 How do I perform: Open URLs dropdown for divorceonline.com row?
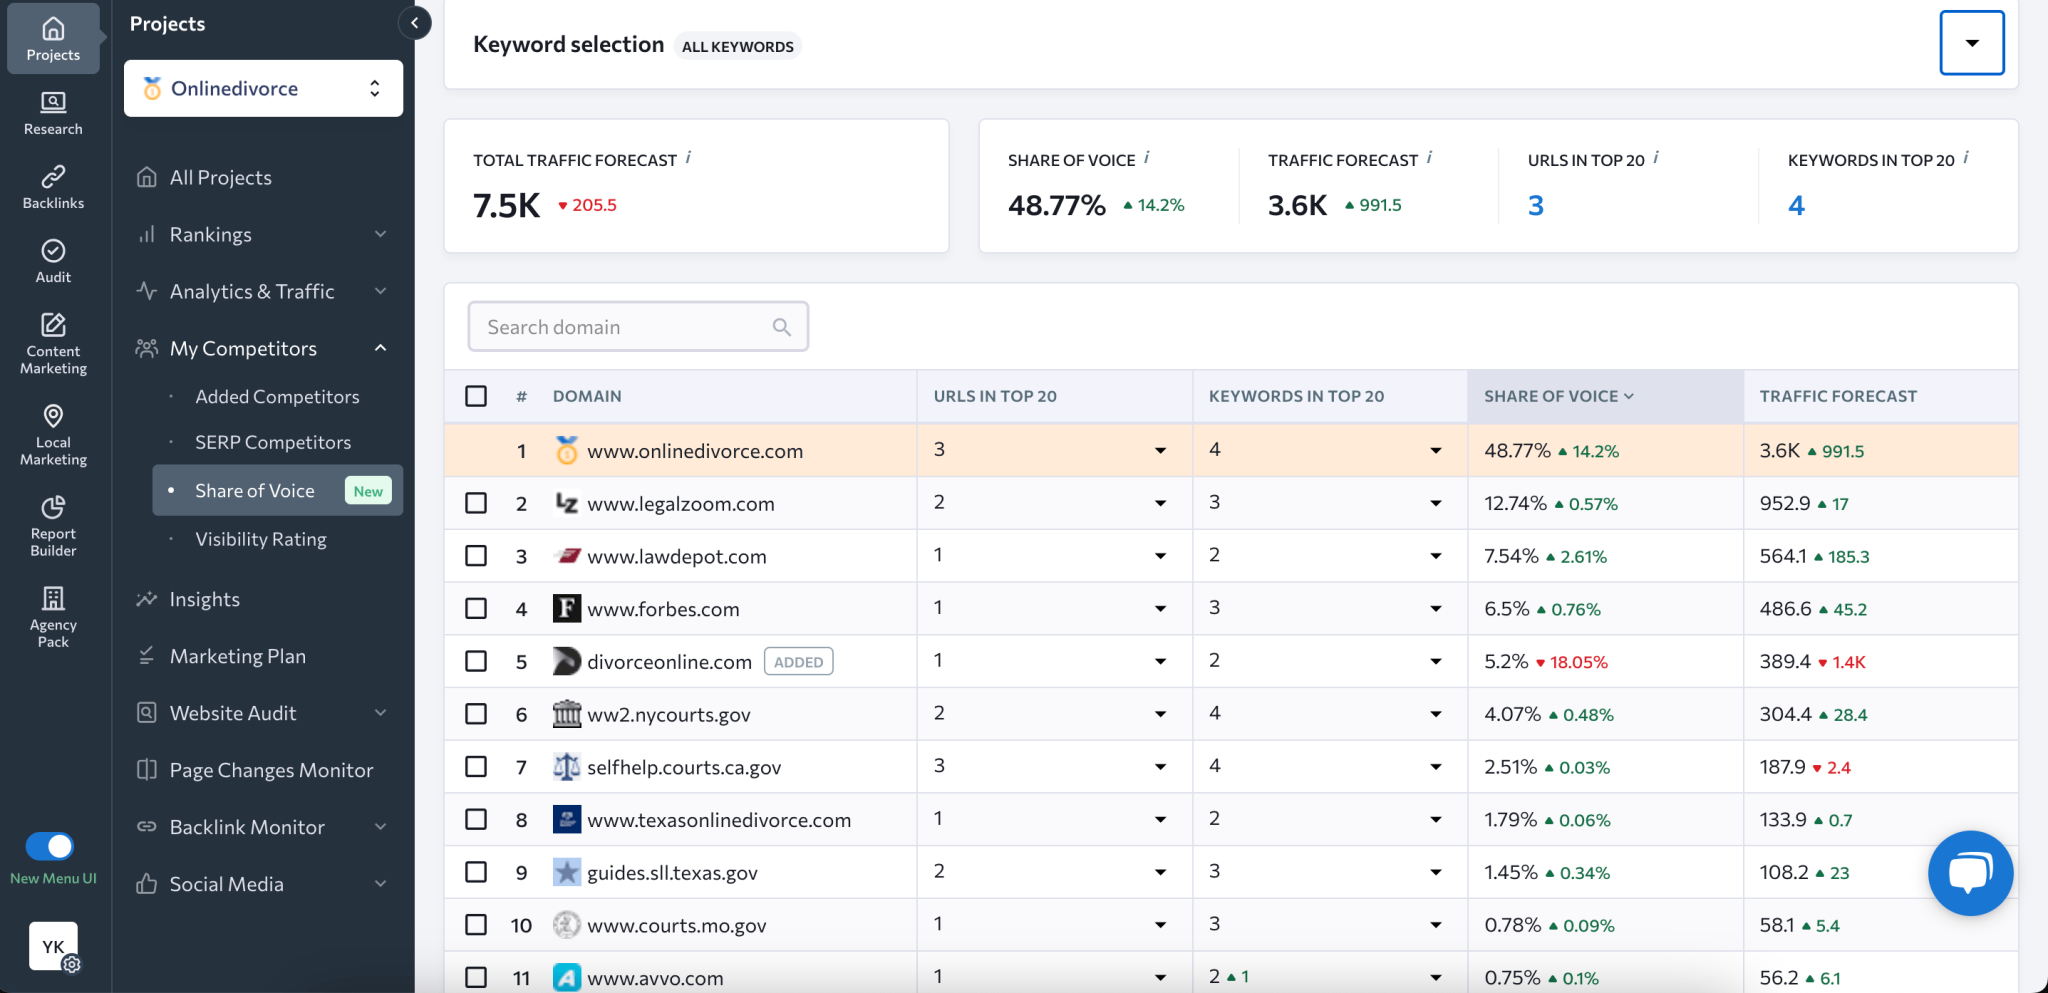click(x=1160, y=661)
